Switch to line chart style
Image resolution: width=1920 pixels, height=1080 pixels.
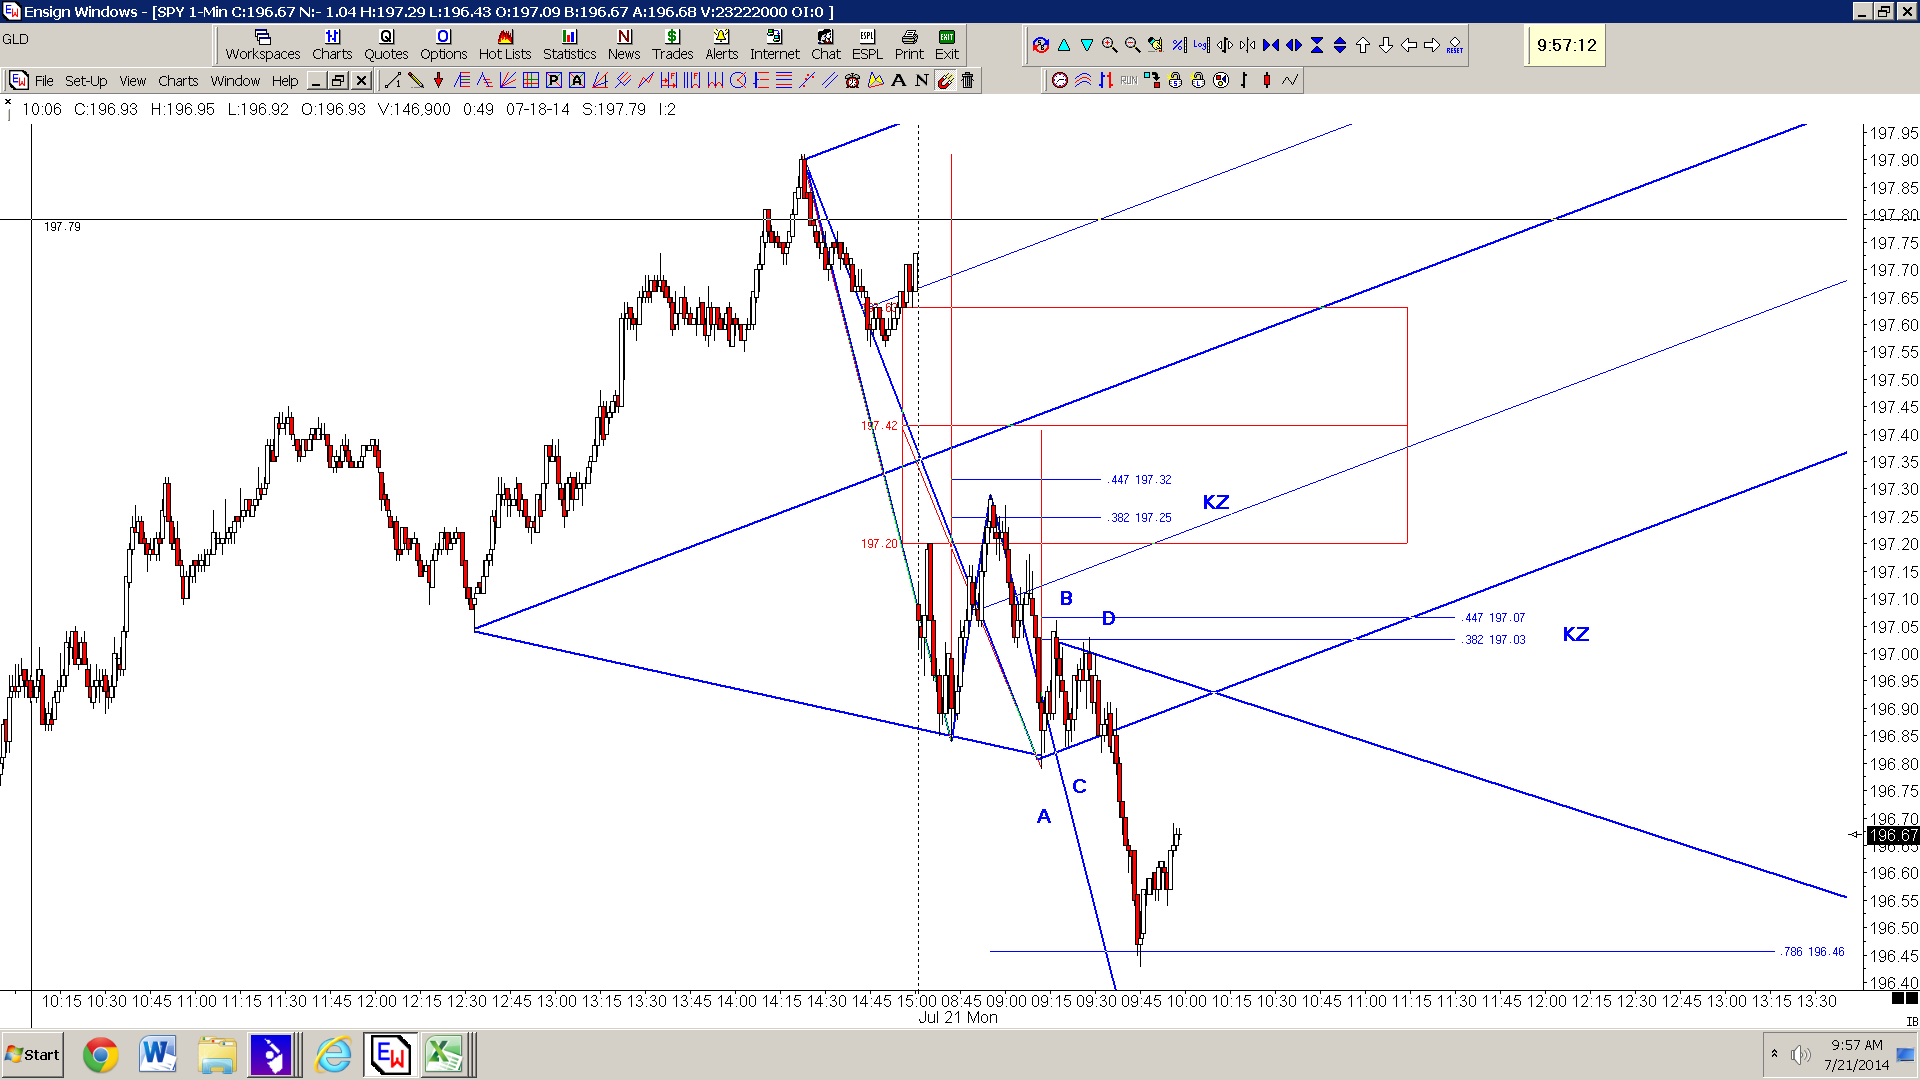(1290, 80)
